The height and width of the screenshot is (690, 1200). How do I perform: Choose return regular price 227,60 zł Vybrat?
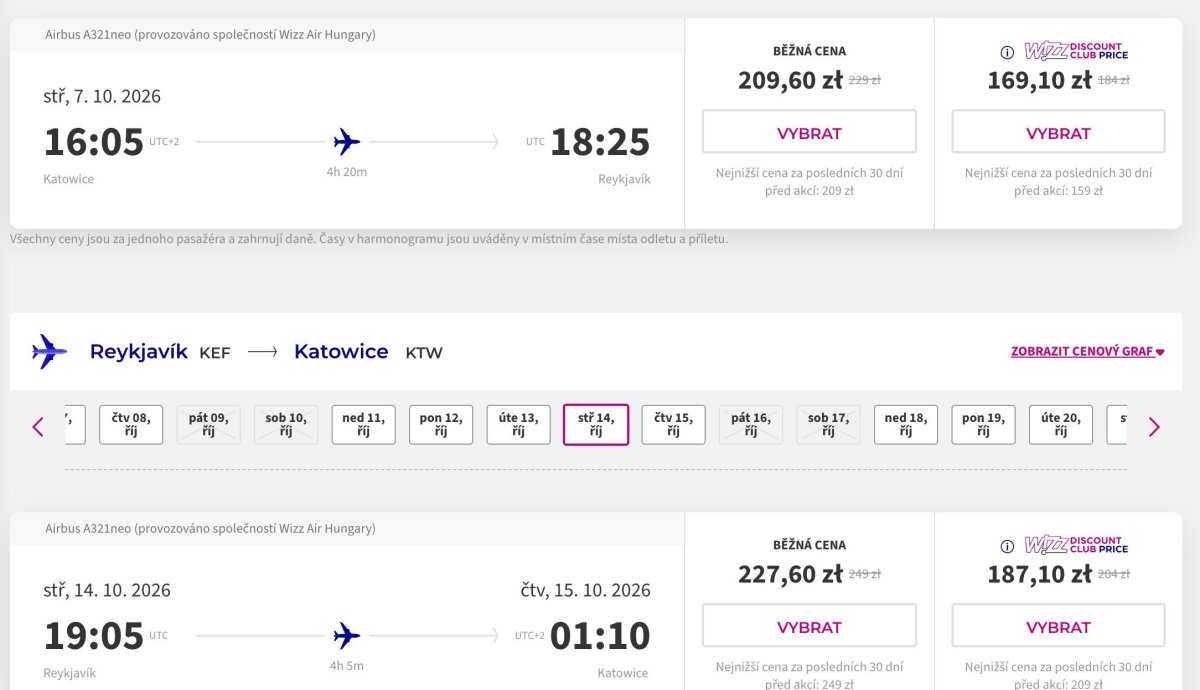click(x=809, y=626)
